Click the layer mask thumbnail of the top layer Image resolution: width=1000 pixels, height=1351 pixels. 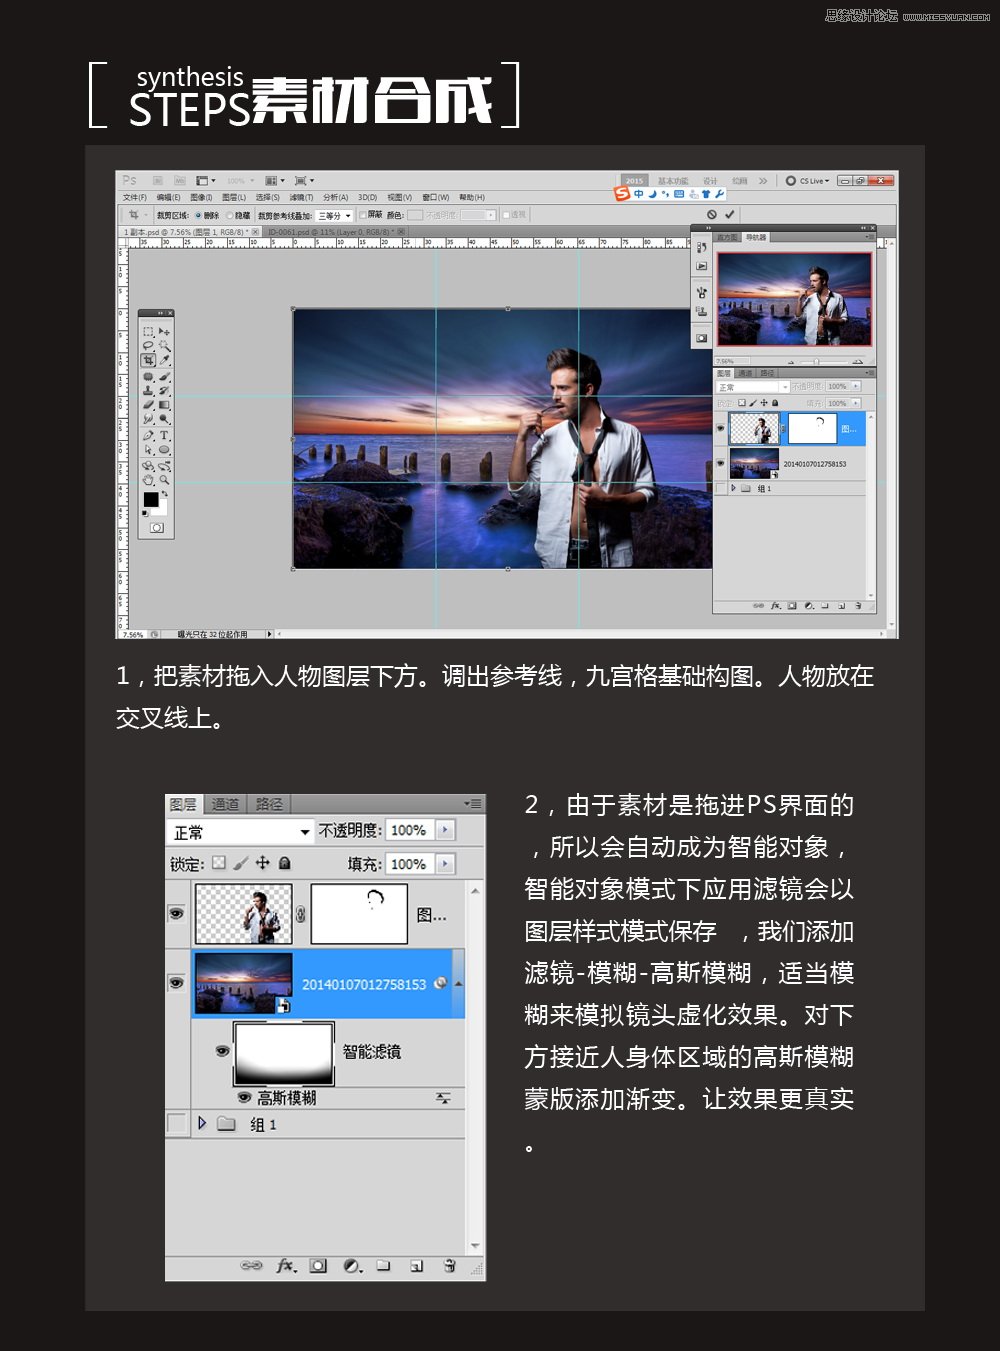359,914
